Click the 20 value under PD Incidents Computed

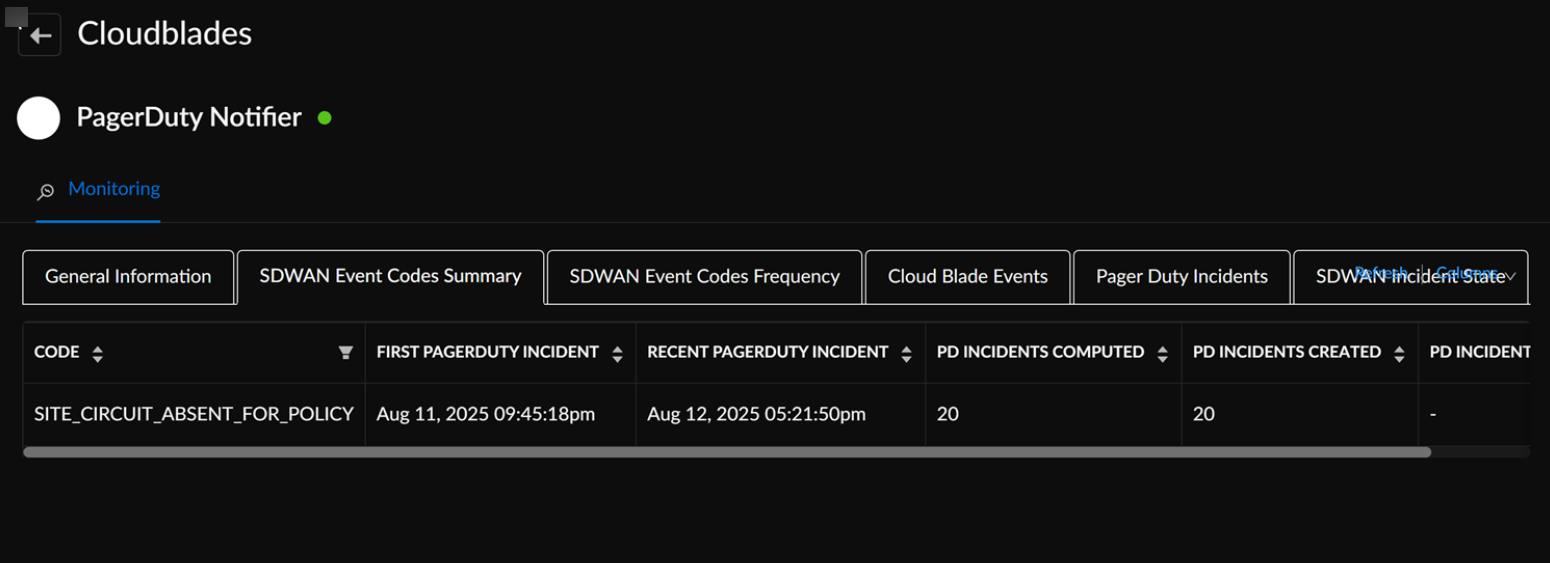tap(948, 414)
